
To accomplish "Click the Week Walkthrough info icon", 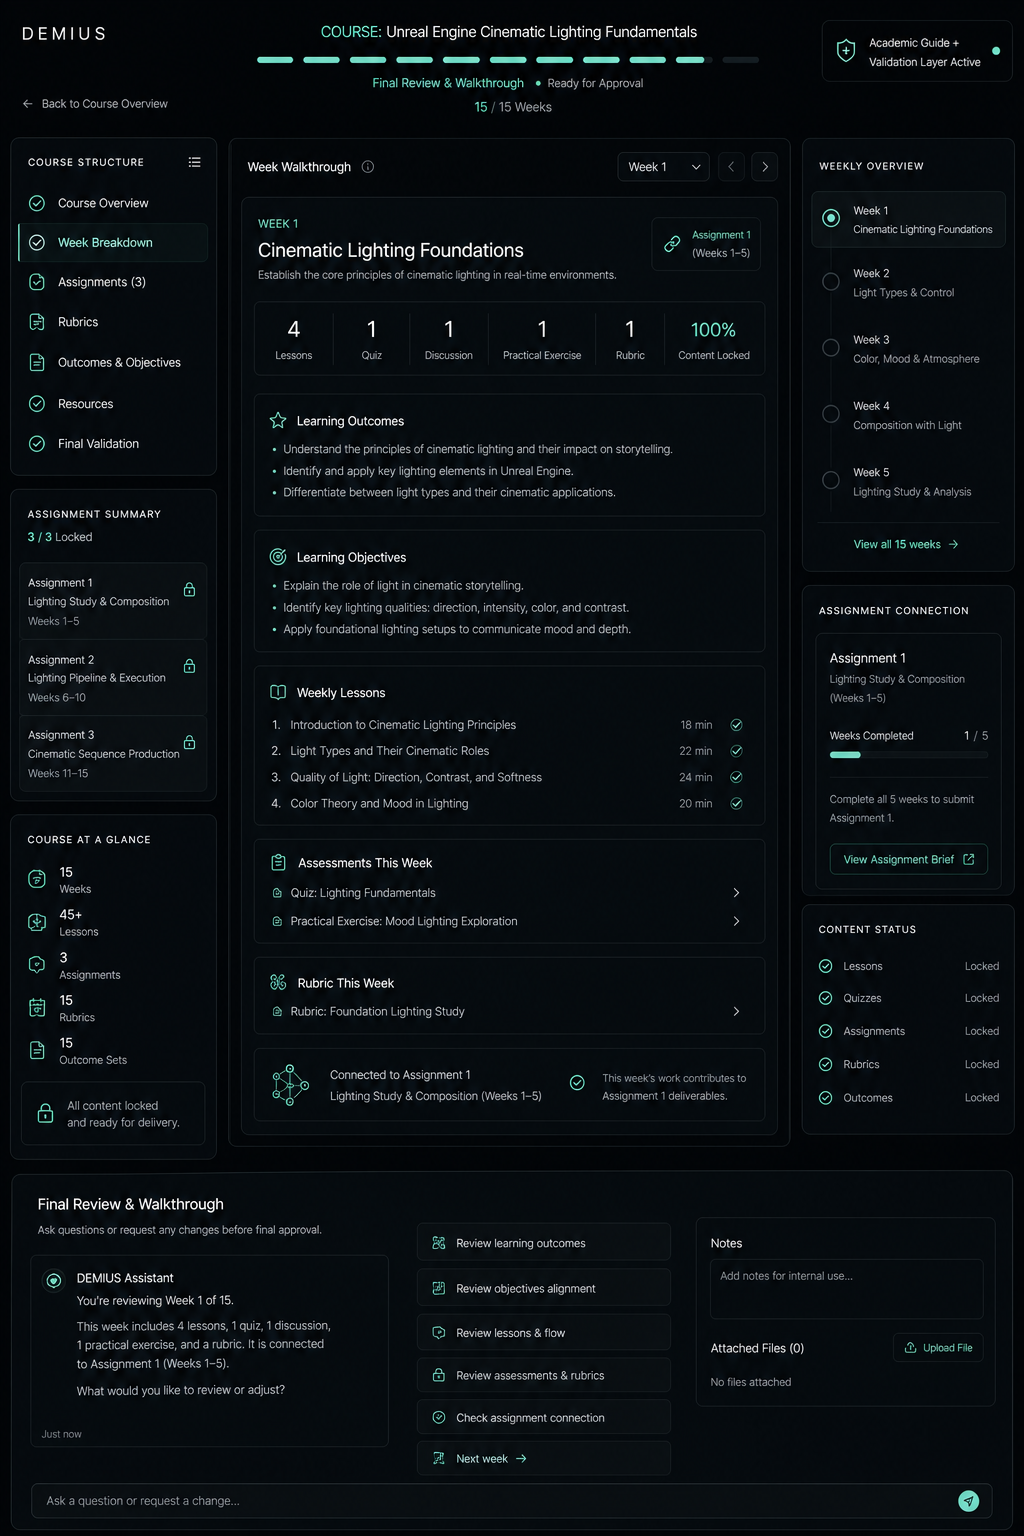I will [368, 167].
